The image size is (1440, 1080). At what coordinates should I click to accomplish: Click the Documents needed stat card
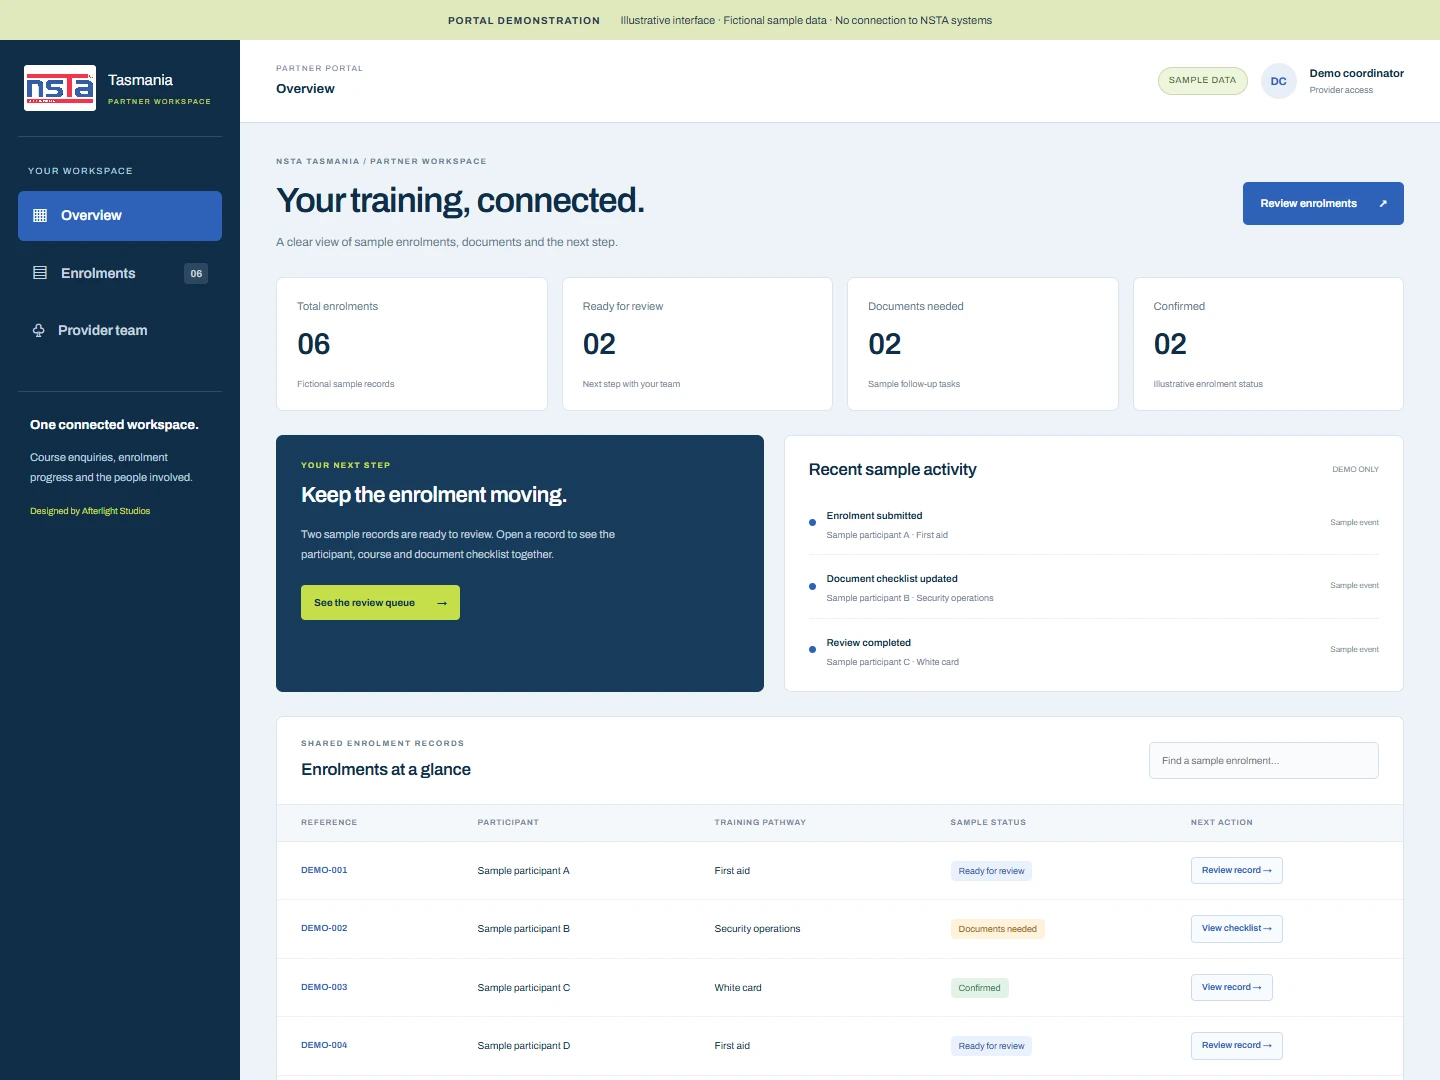pos(983,344)
